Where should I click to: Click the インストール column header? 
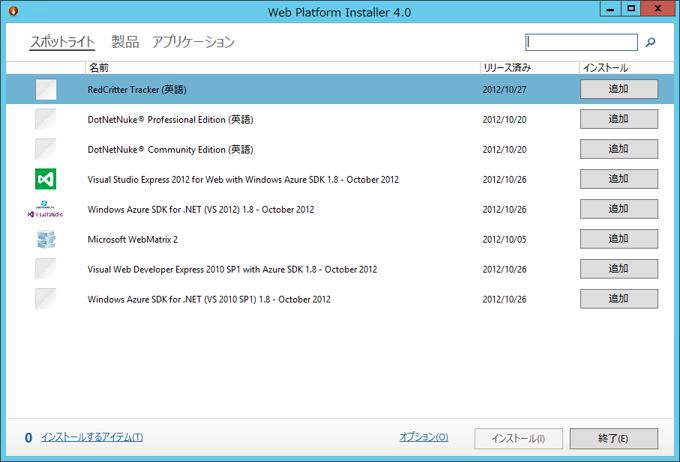626,68
